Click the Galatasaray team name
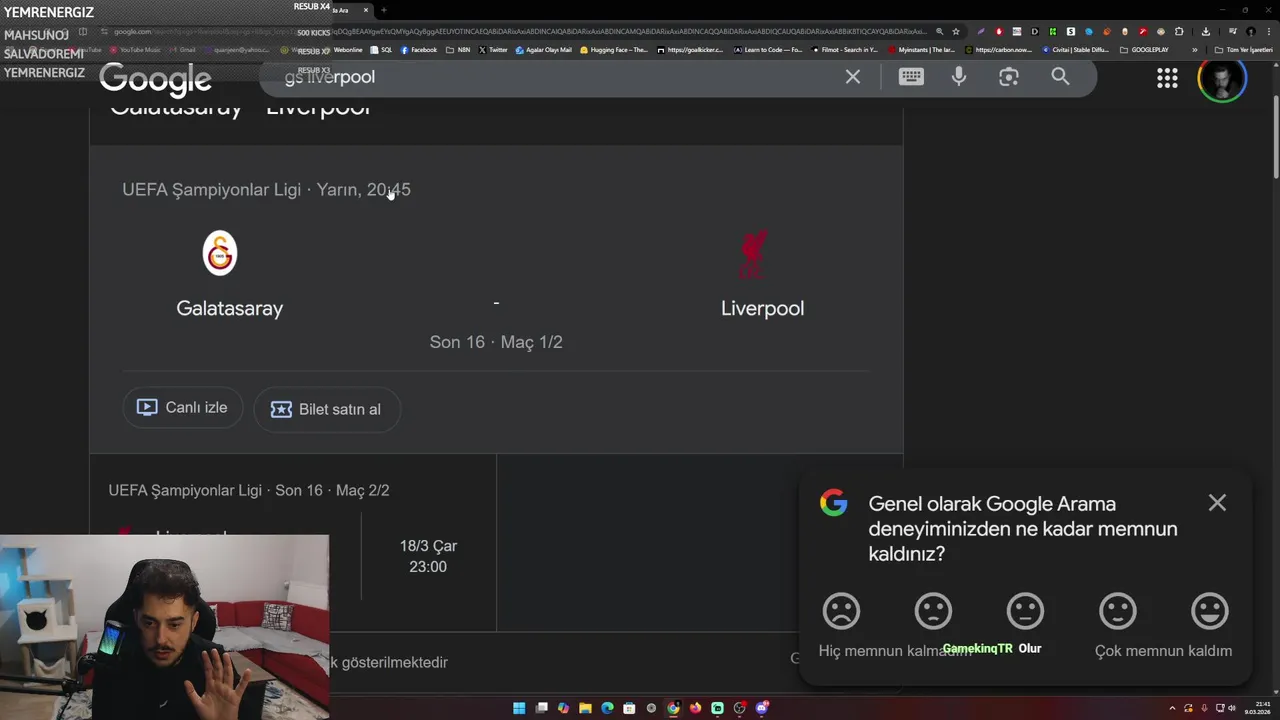This screenshot has height=720, width=1280. point(230,308)
